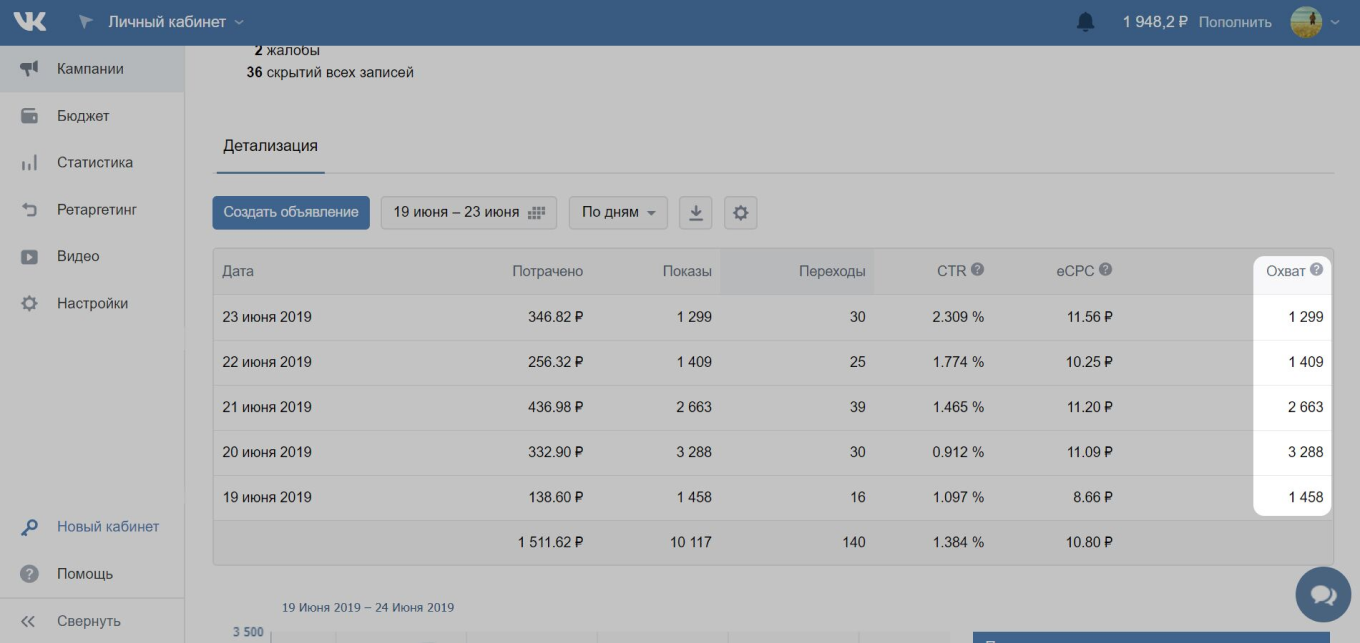Go to Кампании in the sidebar

pyautogui.click(x=90, y=69)
